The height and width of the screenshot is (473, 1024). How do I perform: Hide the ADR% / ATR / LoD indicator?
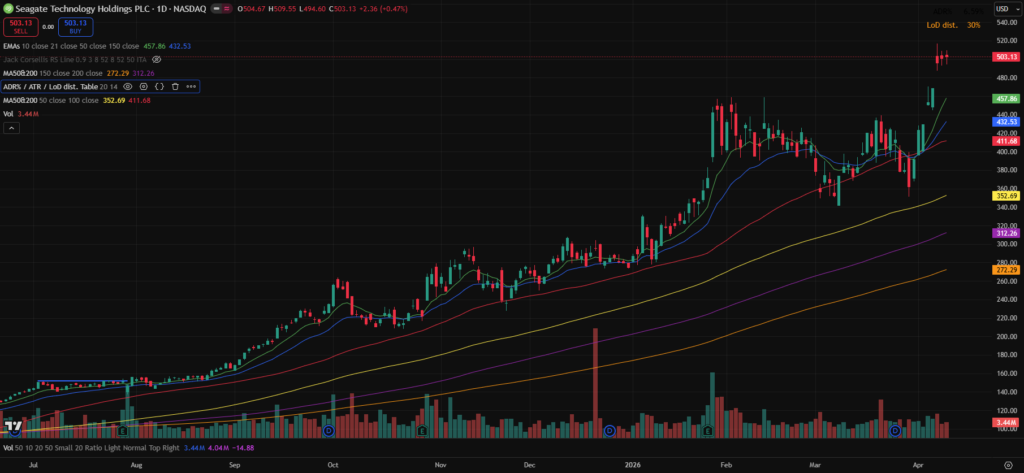[x=127, y=87]
